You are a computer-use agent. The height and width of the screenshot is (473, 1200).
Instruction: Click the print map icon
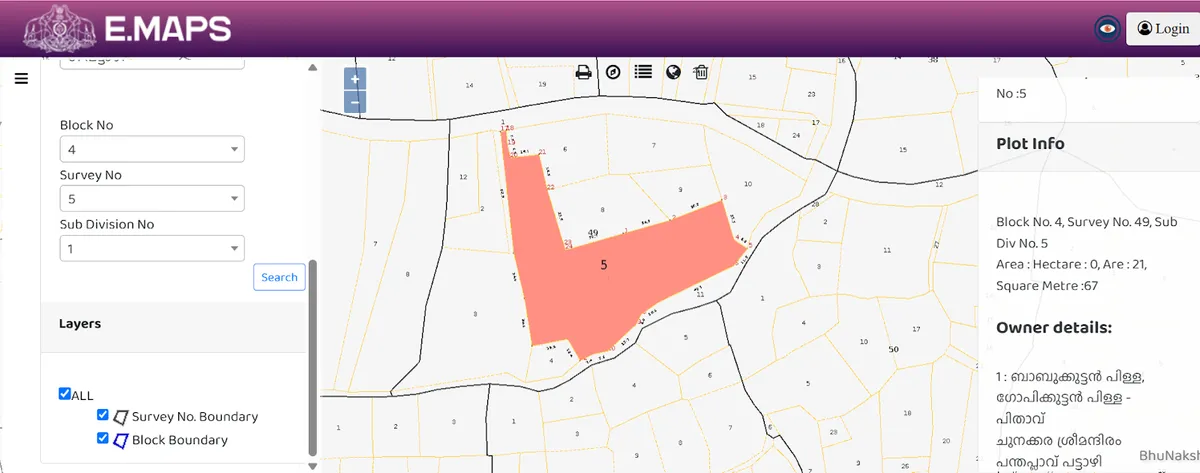[x=584, y=72]
